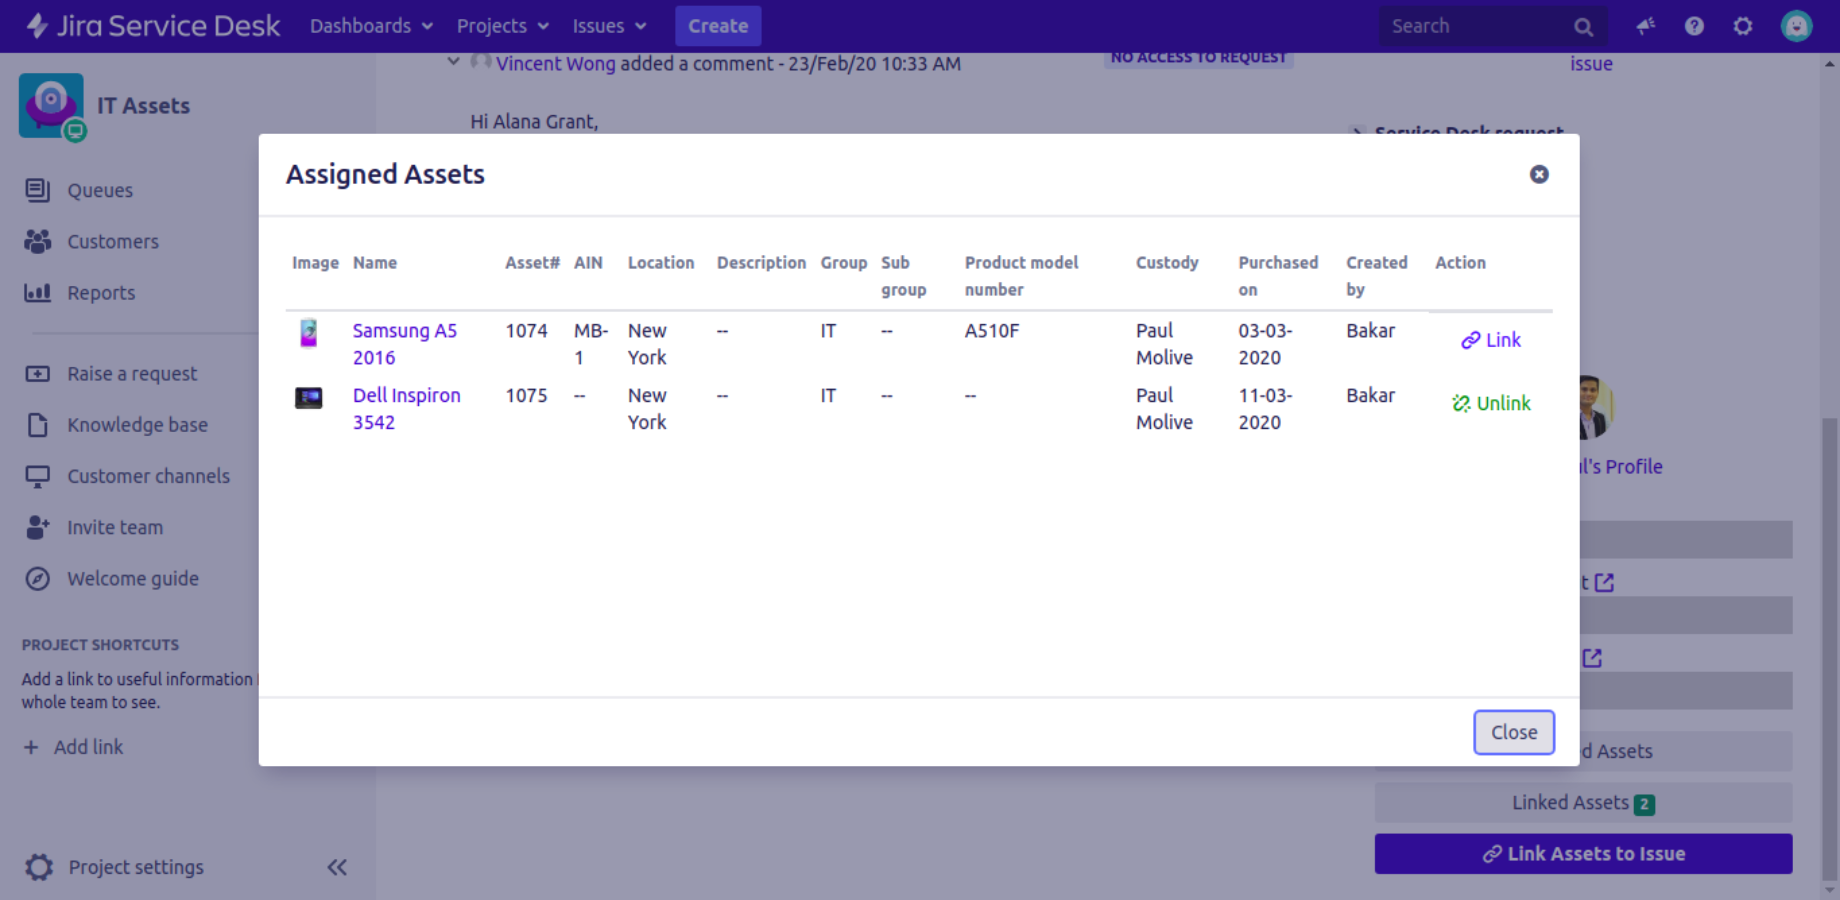
Task: Link the Samsung A5 2016 asset
Action: coord(1491,340)
